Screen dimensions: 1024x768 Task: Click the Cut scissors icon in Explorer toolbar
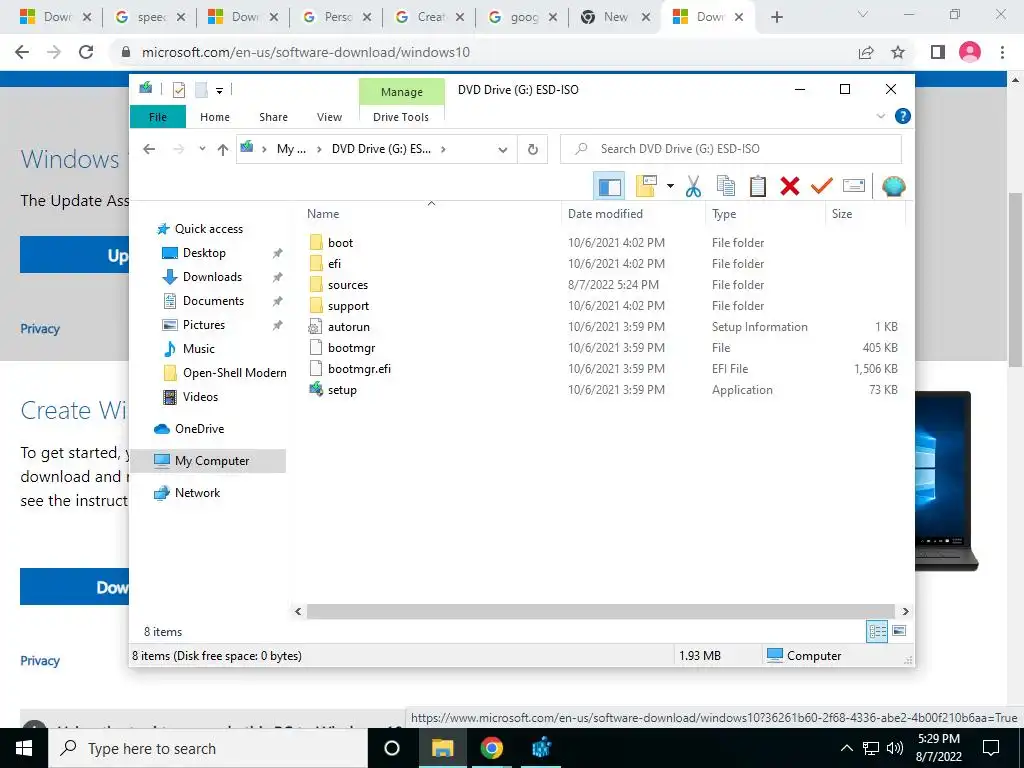(693, 186)
